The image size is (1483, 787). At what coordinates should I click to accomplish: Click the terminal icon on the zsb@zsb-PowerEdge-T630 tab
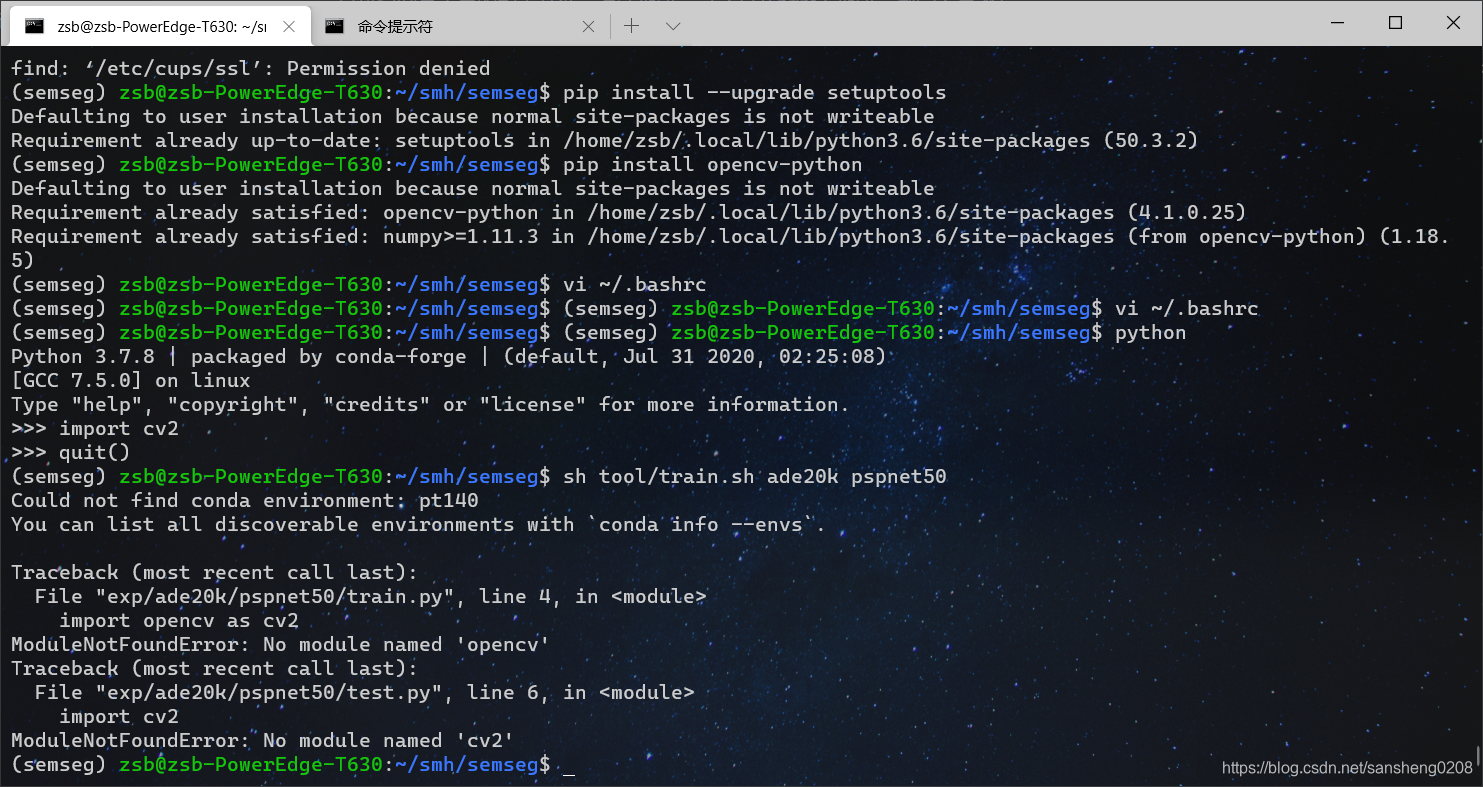(x=34, y=26)
